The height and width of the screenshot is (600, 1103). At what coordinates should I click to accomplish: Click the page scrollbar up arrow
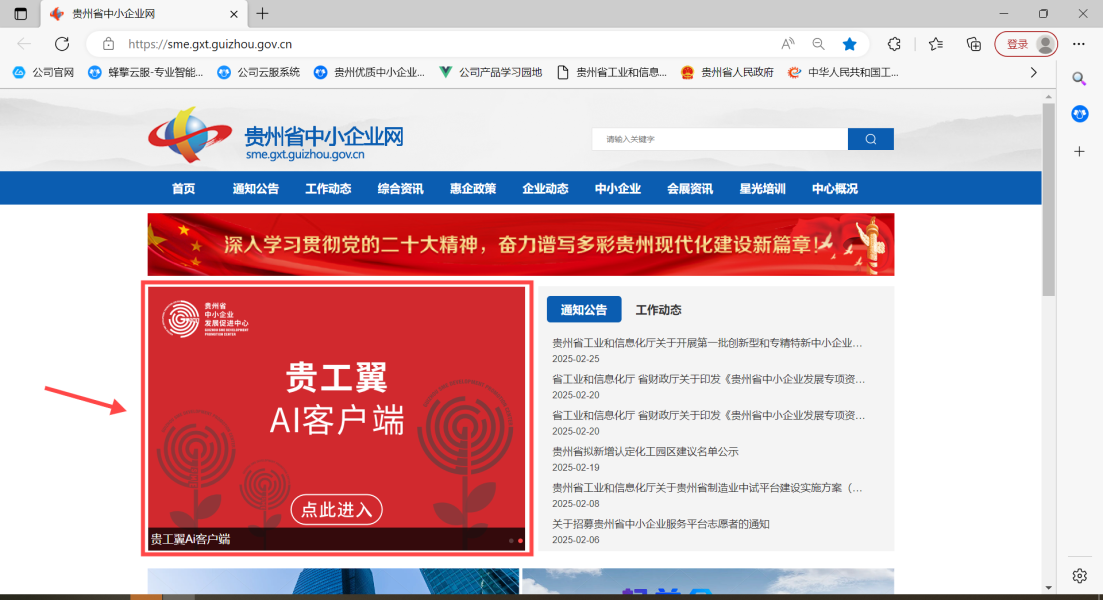coord(1049,96)
